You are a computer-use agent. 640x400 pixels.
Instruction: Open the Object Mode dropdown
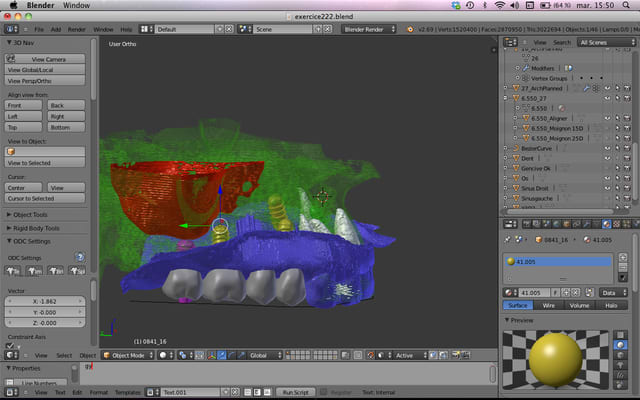[125, 355]
